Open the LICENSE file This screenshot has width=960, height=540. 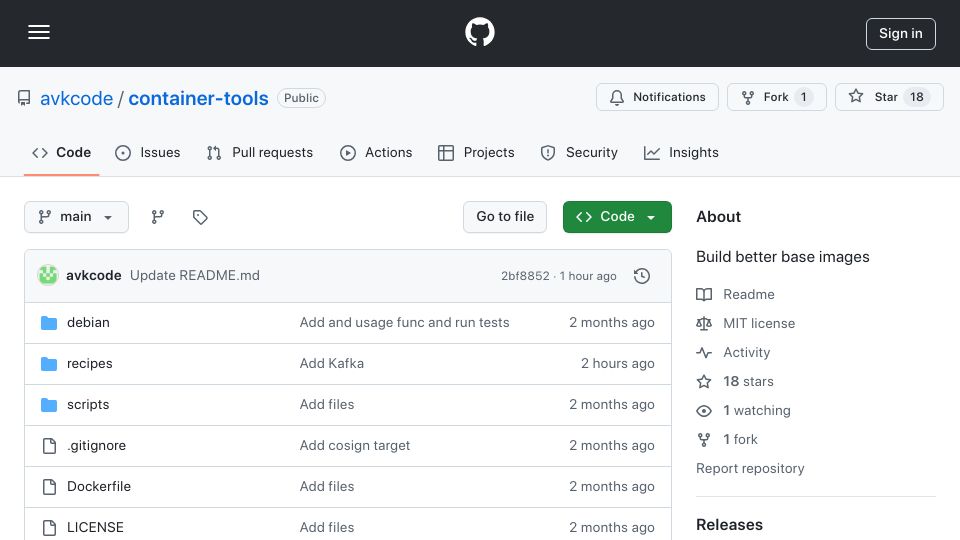tap(95, 527)
